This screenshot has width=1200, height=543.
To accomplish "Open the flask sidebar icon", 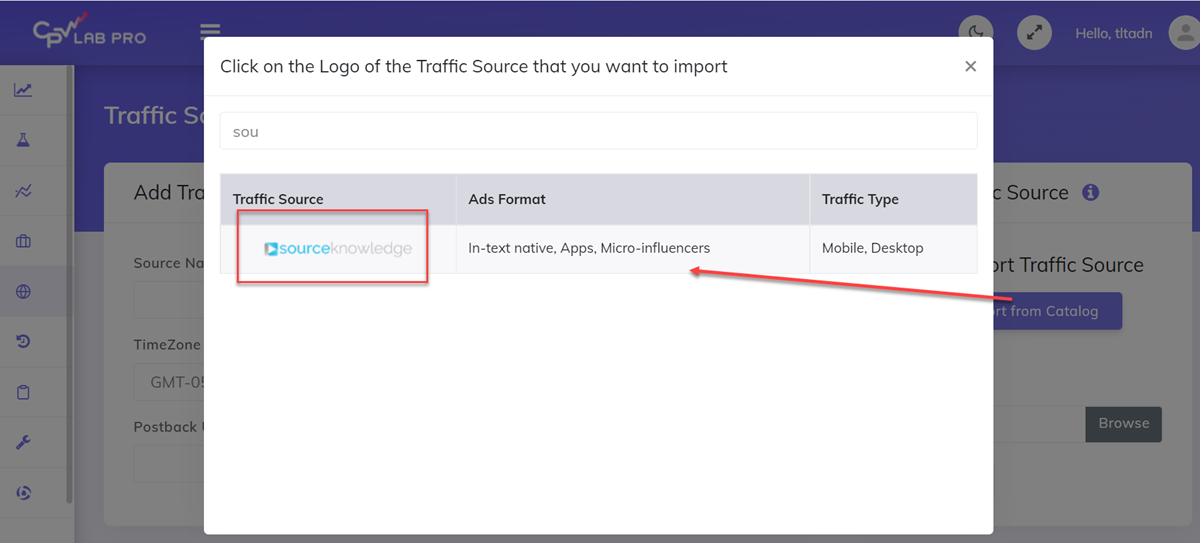I will coord(23,140).
